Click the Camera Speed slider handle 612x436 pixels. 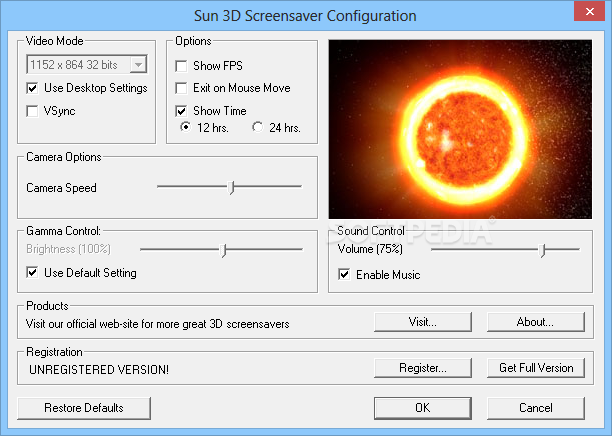coord(231,187)
